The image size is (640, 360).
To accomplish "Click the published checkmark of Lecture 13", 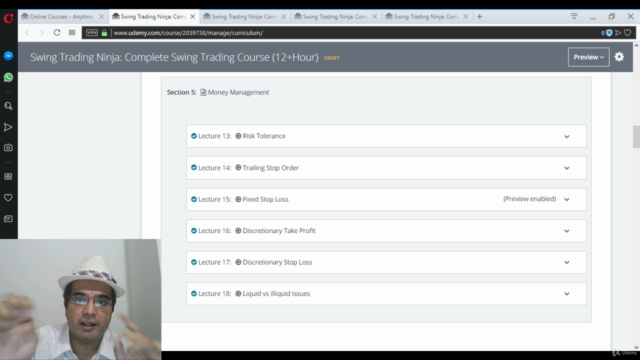I will 194,136.
